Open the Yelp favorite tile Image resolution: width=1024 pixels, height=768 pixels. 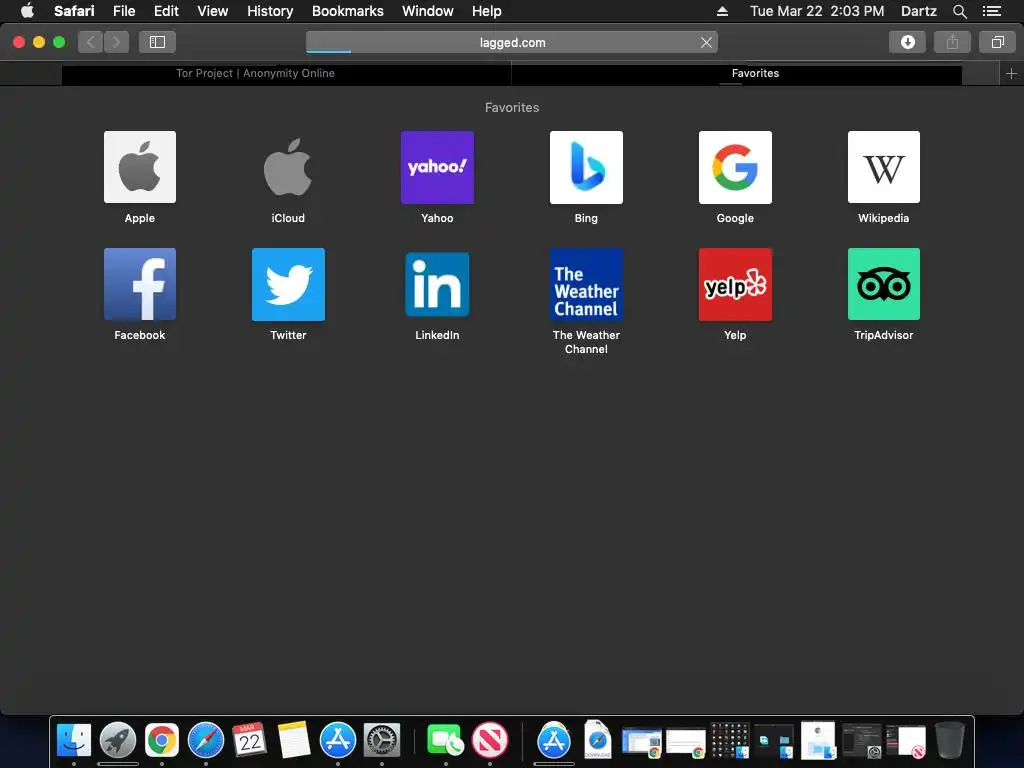735,284
